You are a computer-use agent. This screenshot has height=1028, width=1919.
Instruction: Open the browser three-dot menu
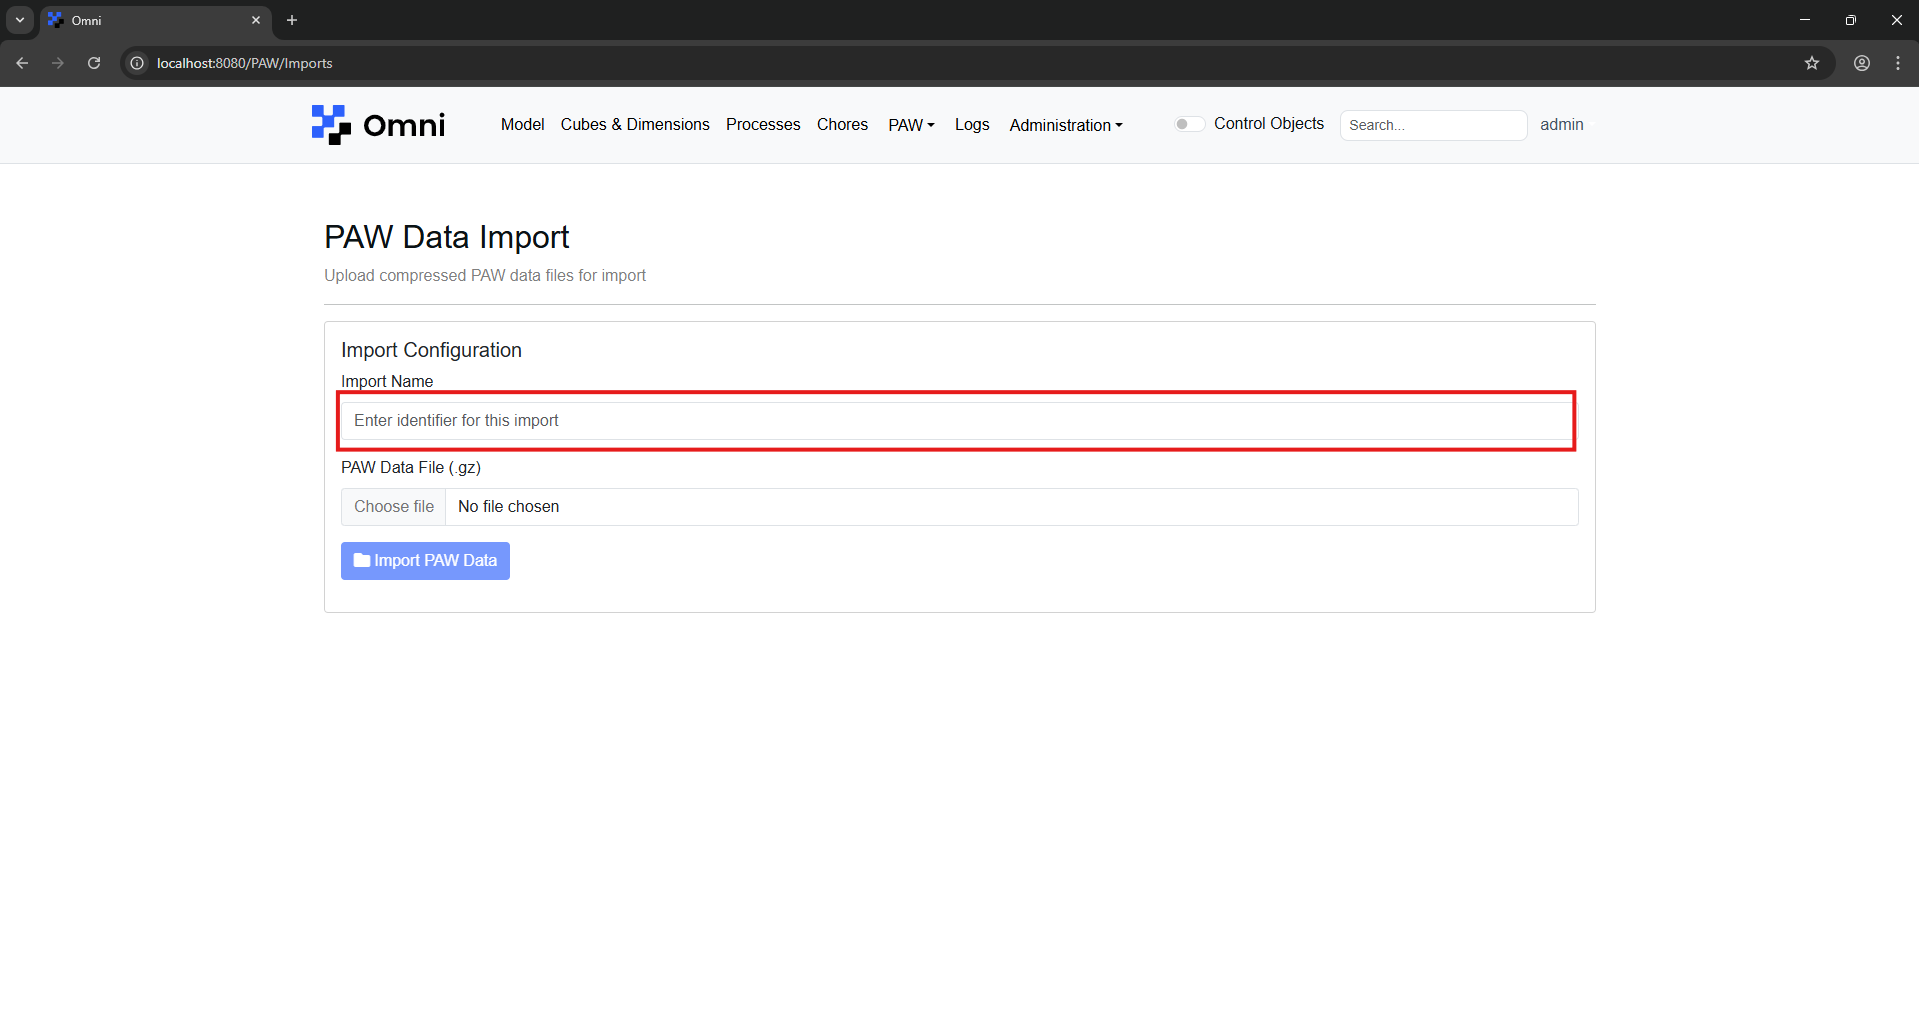pyautogui.click(x=1898, y=63)
